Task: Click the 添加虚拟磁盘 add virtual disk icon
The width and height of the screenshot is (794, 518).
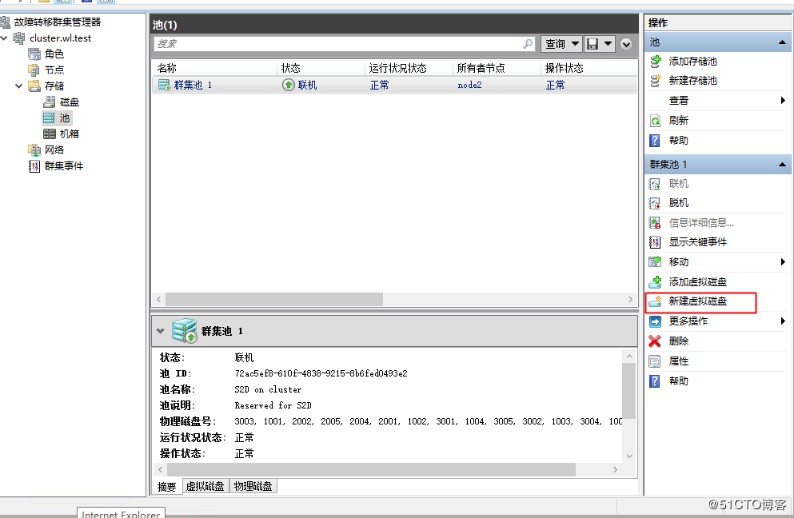Action: tap(655, 282)
